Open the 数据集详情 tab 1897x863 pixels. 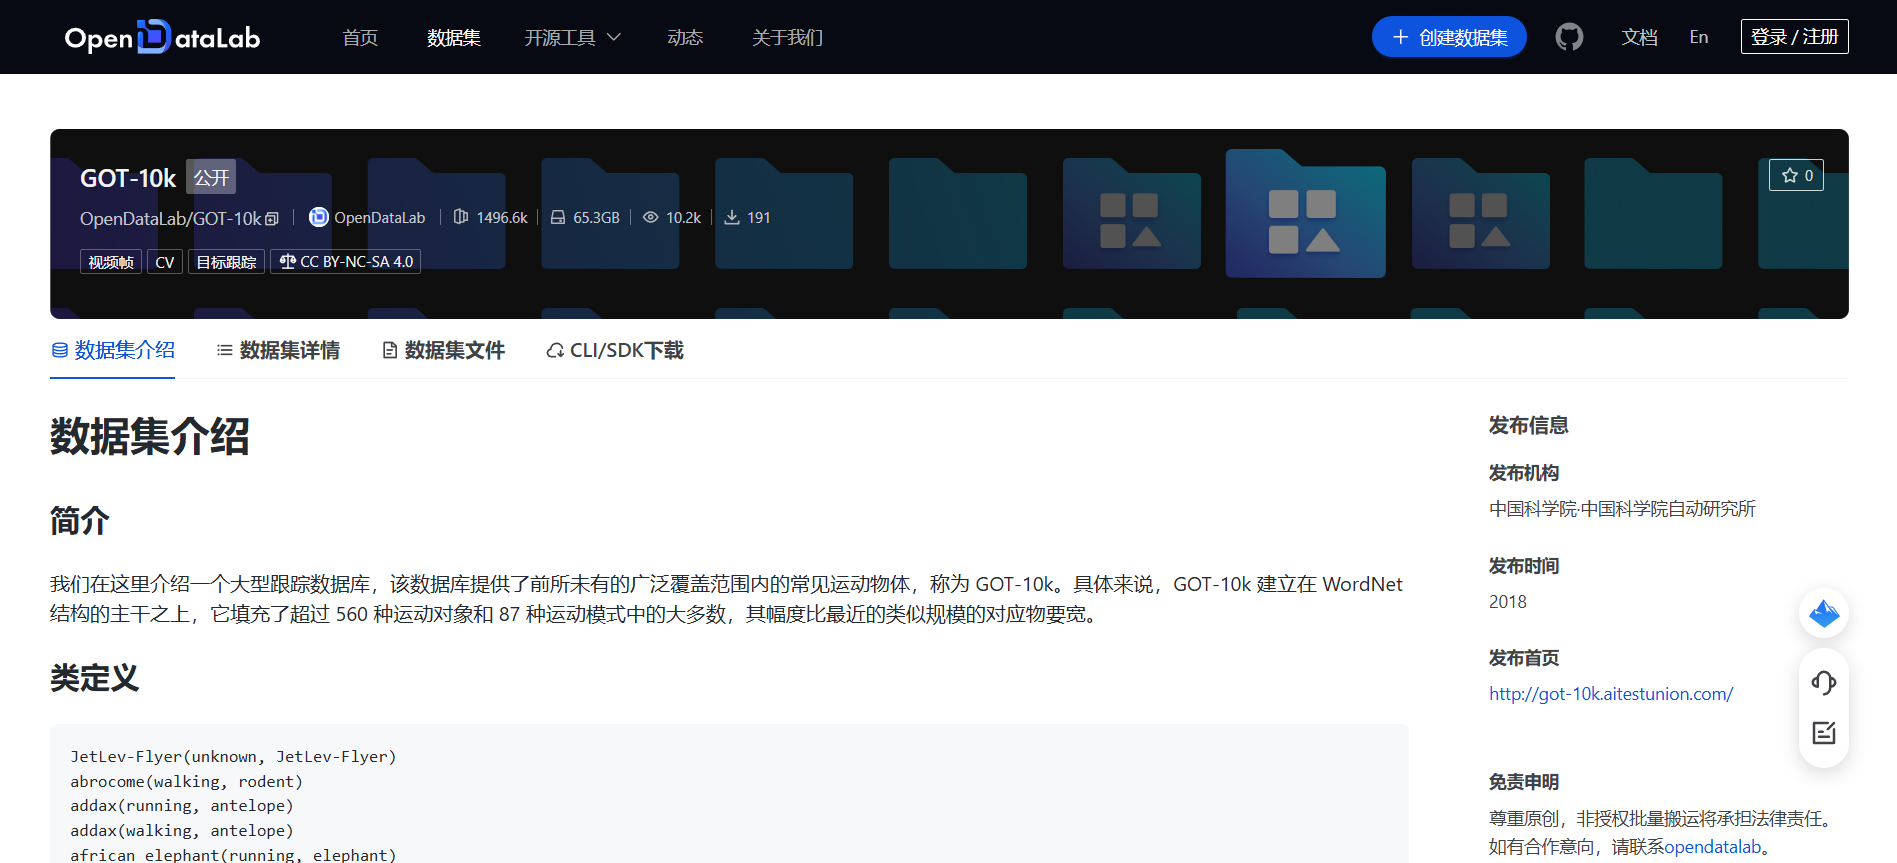[278, 350]
